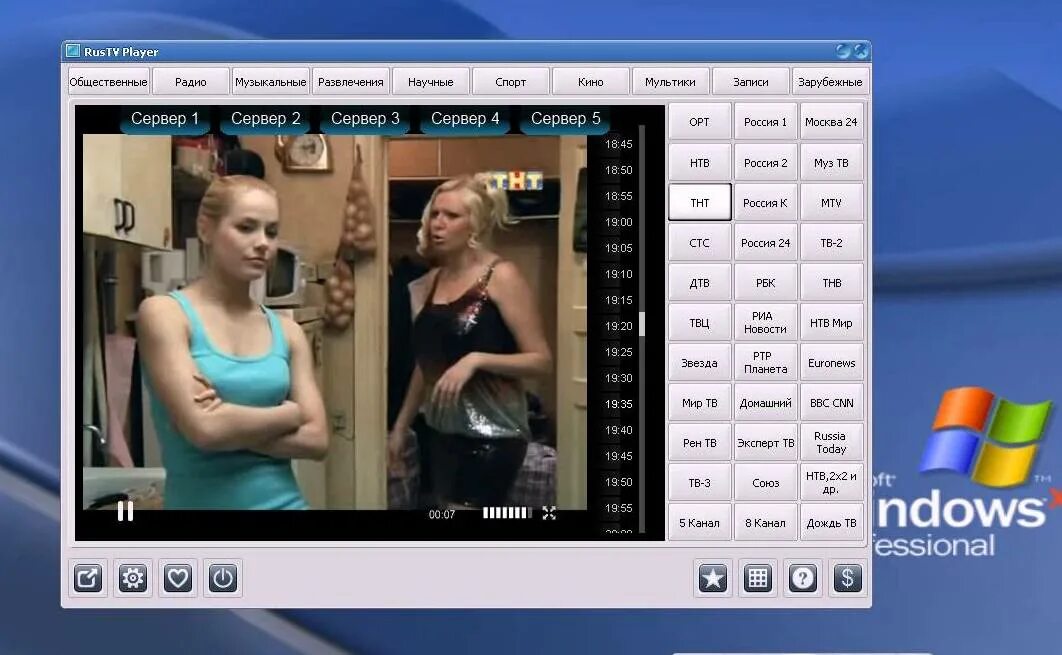Select РИА Новости channel
The height and width of the screenshot is (655, 1062).
[x=765, y=322]
